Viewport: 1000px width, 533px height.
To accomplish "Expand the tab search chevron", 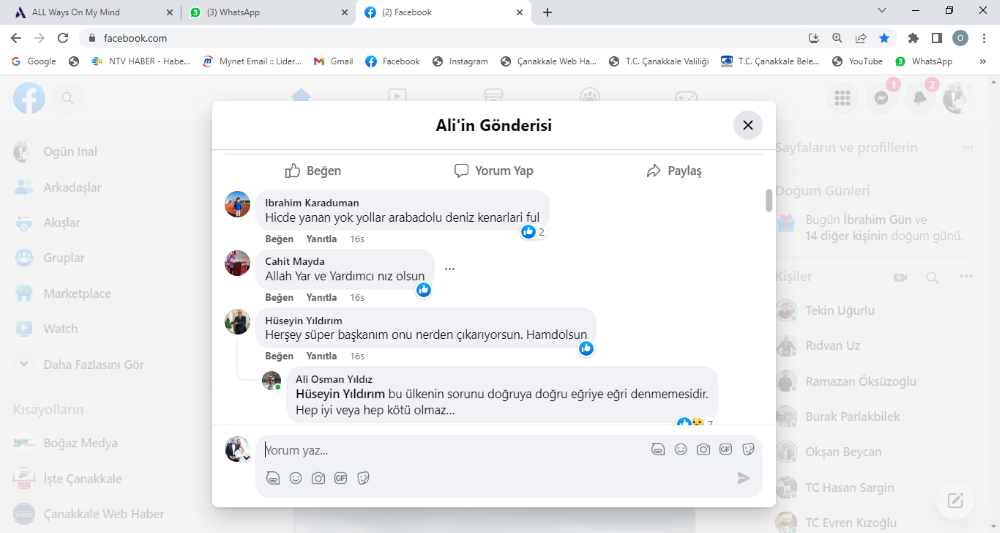I will click(x=881, y=11).
